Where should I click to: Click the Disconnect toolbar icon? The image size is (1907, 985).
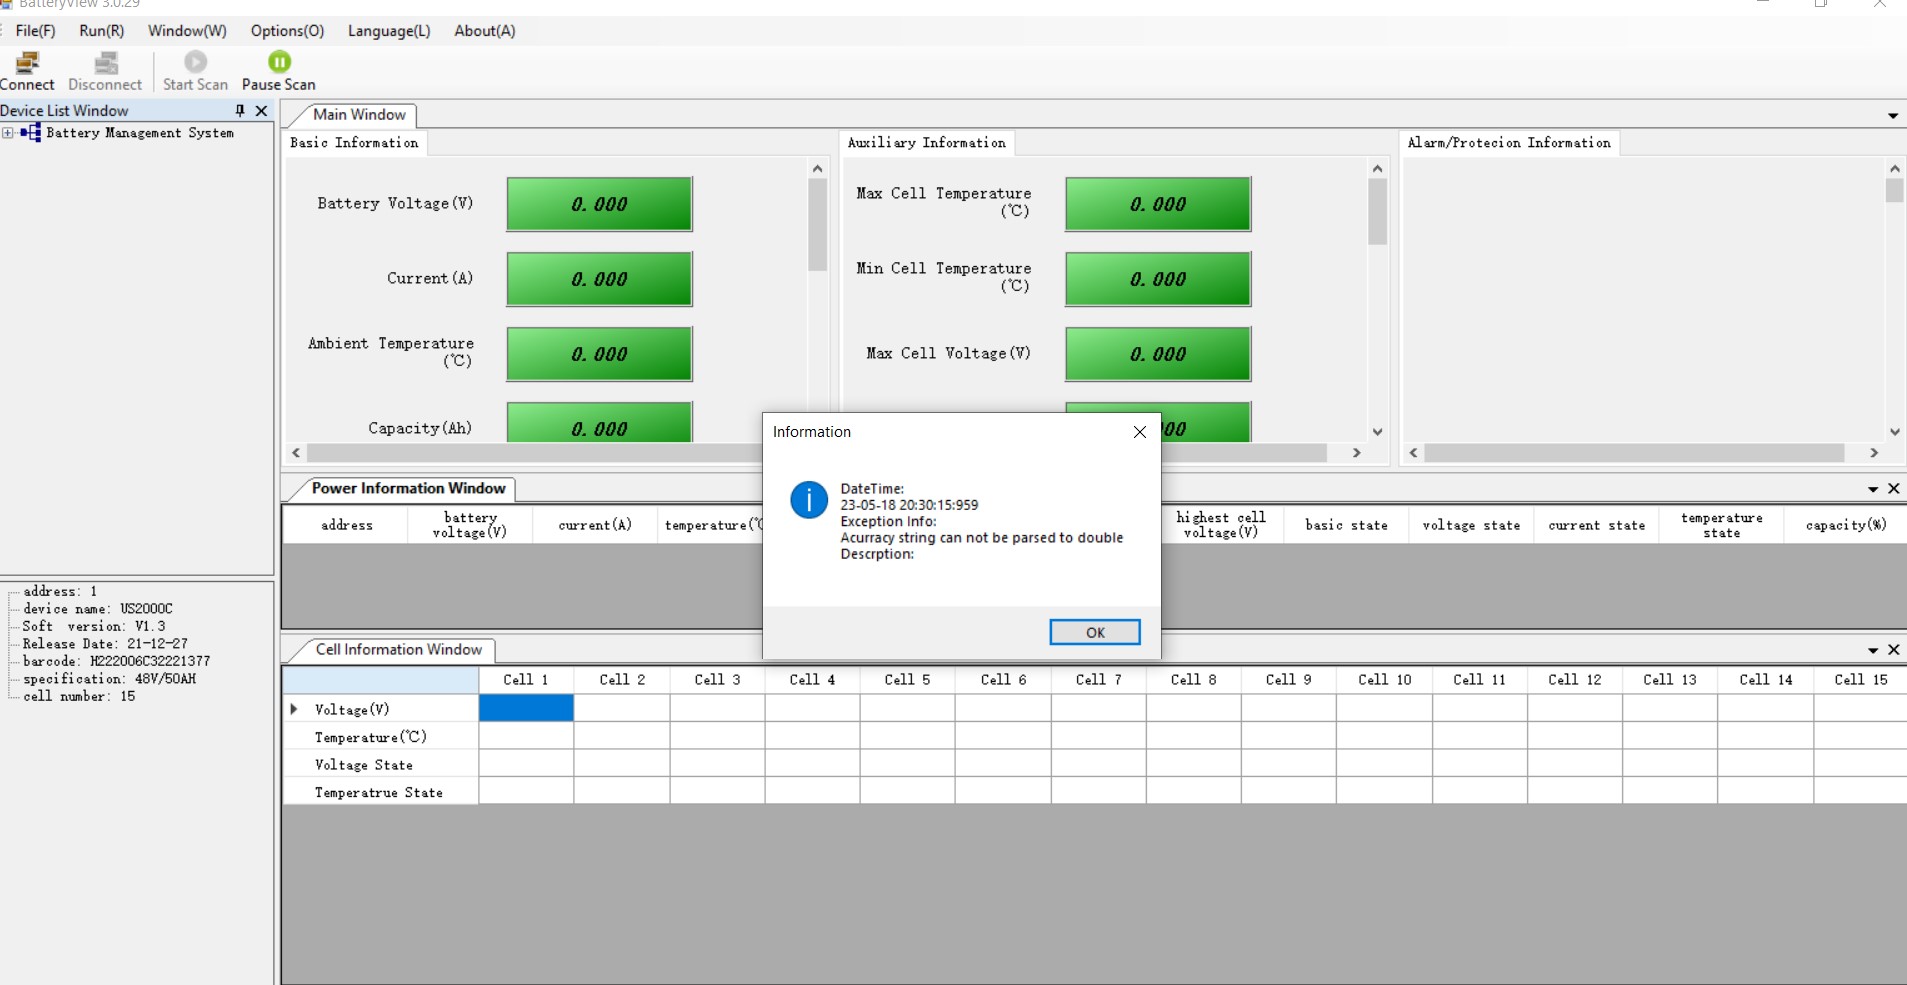(x=105, y=63)
